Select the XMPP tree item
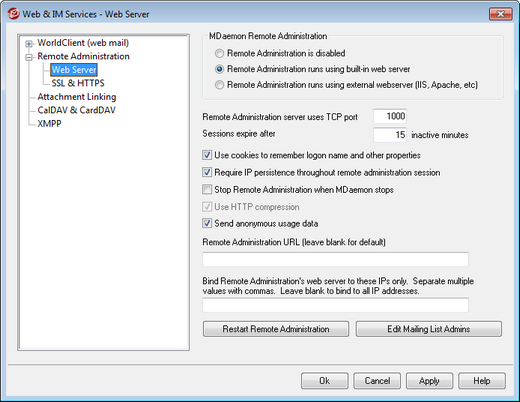This screenshot has width=520, height=402. point(49,124)
